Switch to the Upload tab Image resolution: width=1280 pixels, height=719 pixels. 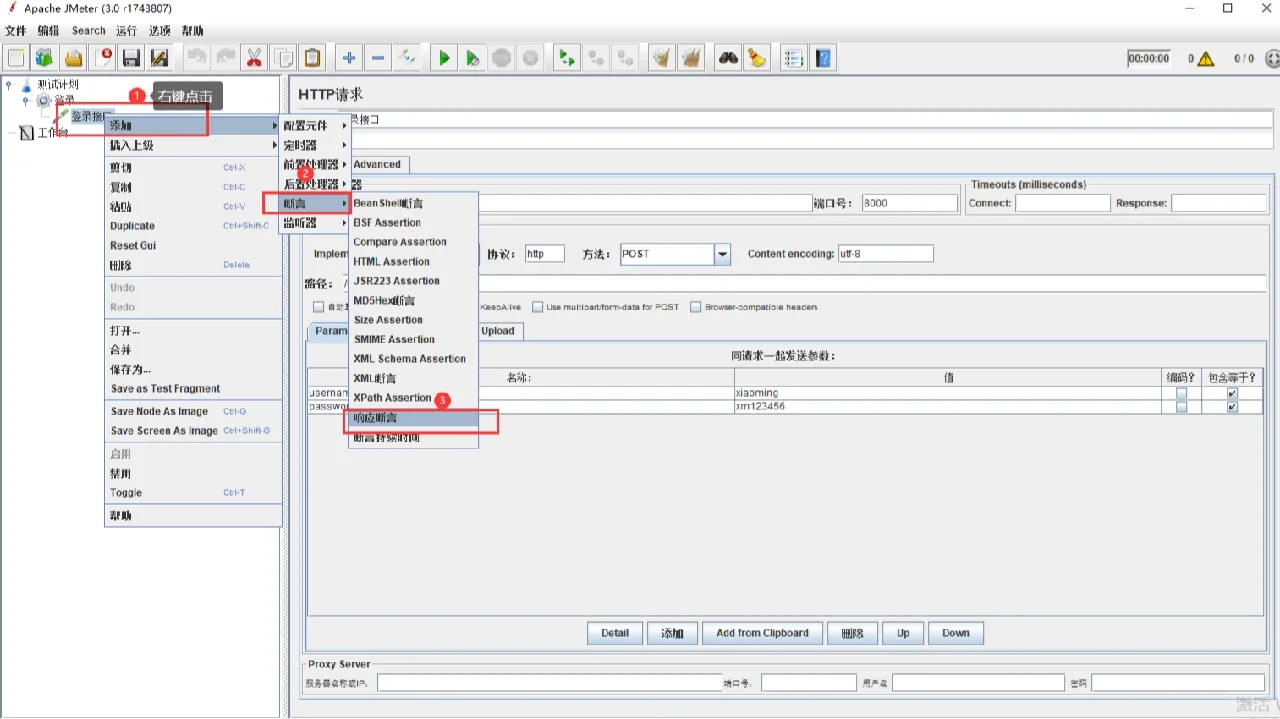tap(498, 331)
